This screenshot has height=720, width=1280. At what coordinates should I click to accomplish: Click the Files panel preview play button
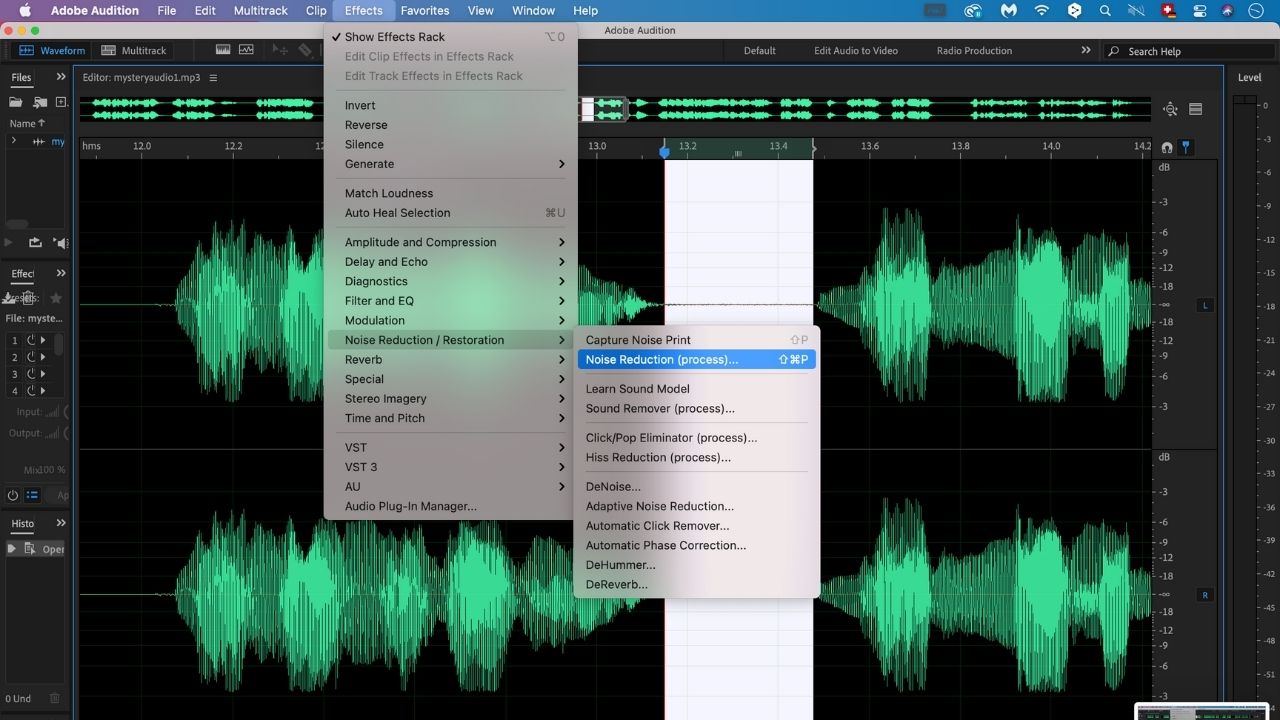10,242
